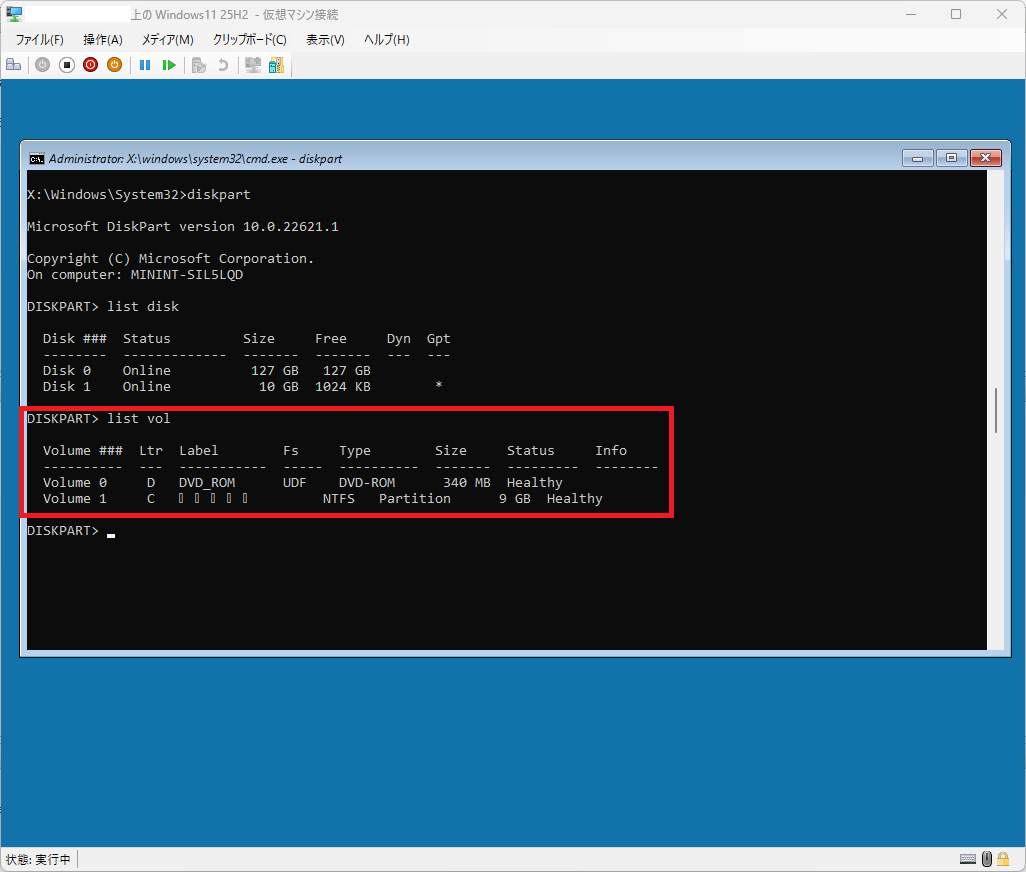Open the 操作(A) menu
This screenshot has height=872, width=1026.
[x=103, y=39]
